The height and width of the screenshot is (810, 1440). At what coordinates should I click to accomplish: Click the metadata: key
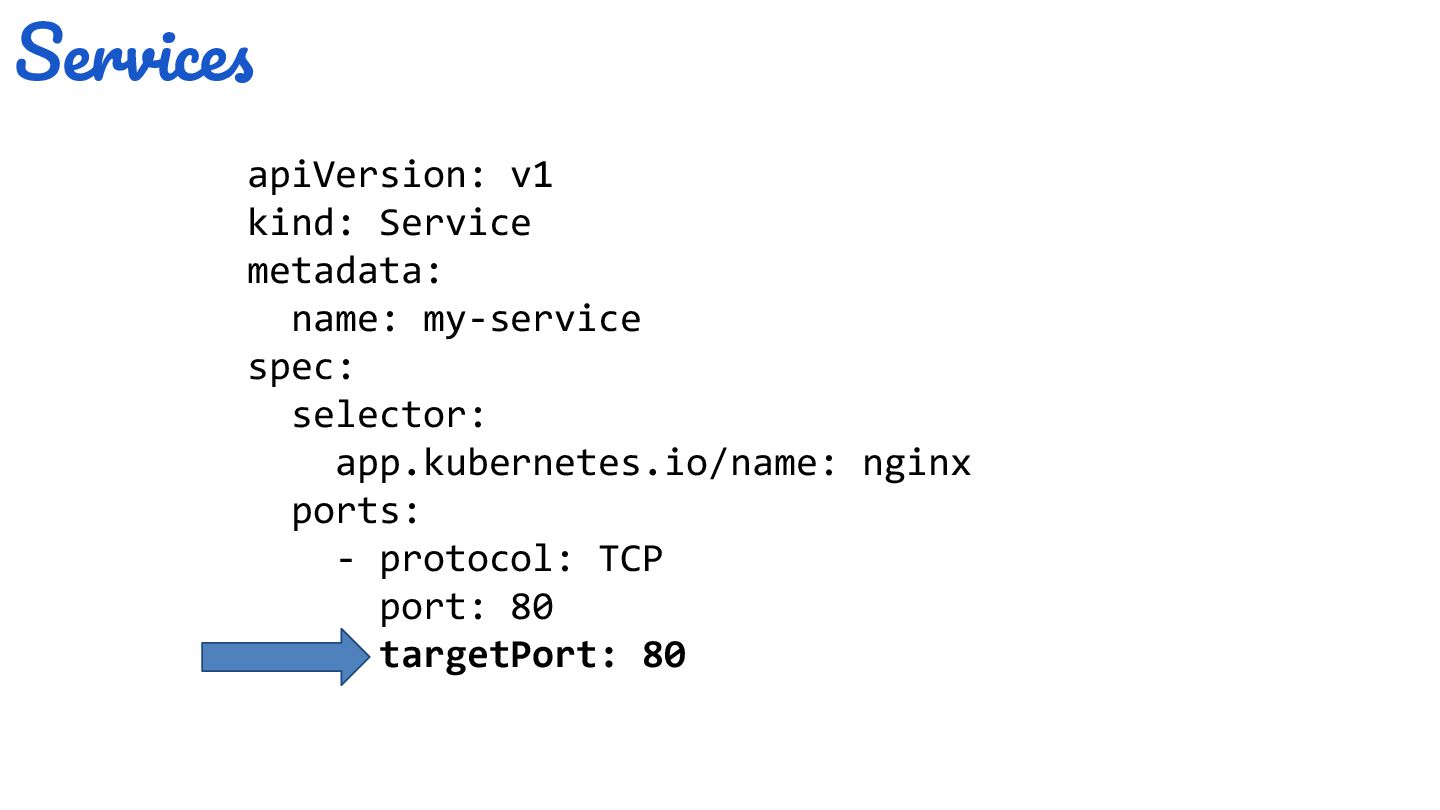[x=345, y=270]
